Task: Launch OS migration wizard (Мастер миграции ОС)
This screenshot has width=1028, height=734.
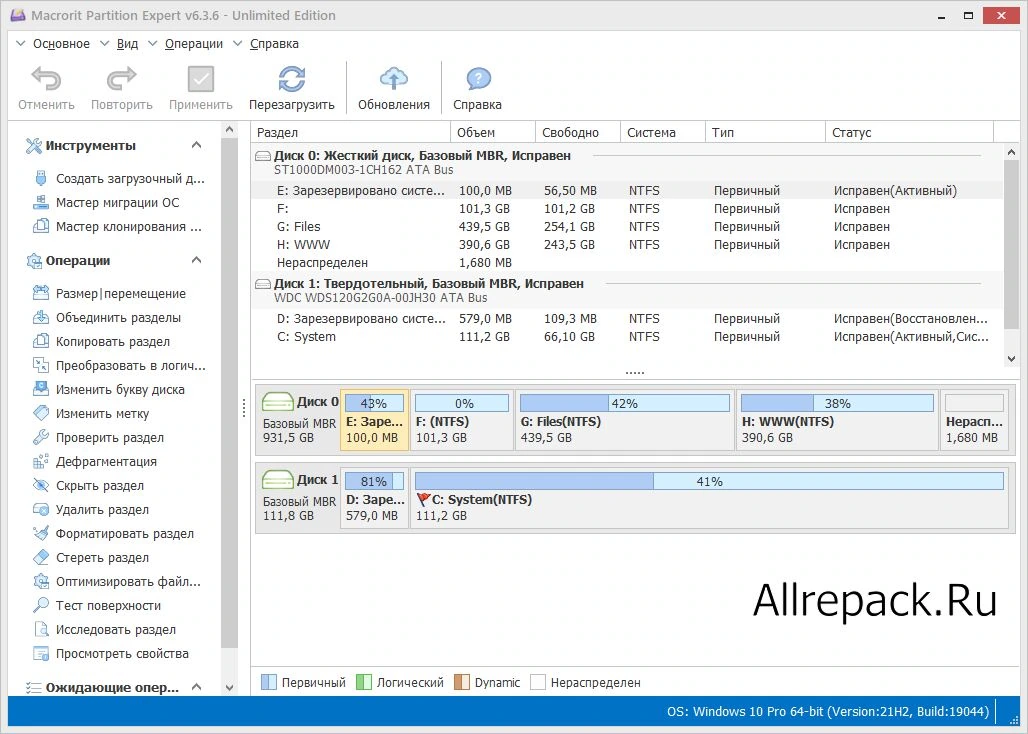Action: (106, 203)
